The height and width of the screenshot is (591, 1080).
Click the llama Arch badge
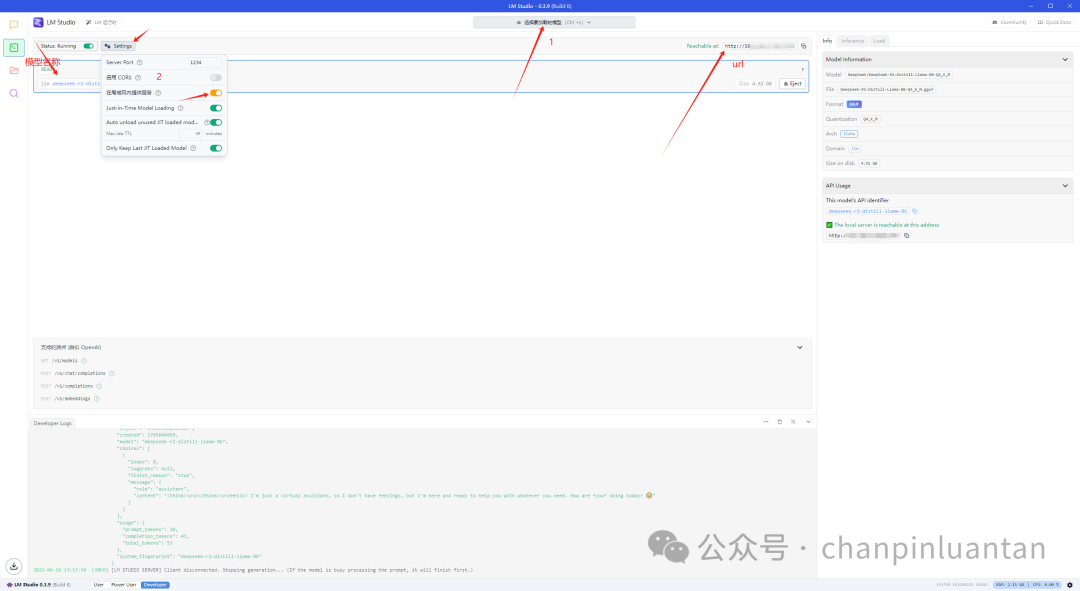[x=849, y=134]
